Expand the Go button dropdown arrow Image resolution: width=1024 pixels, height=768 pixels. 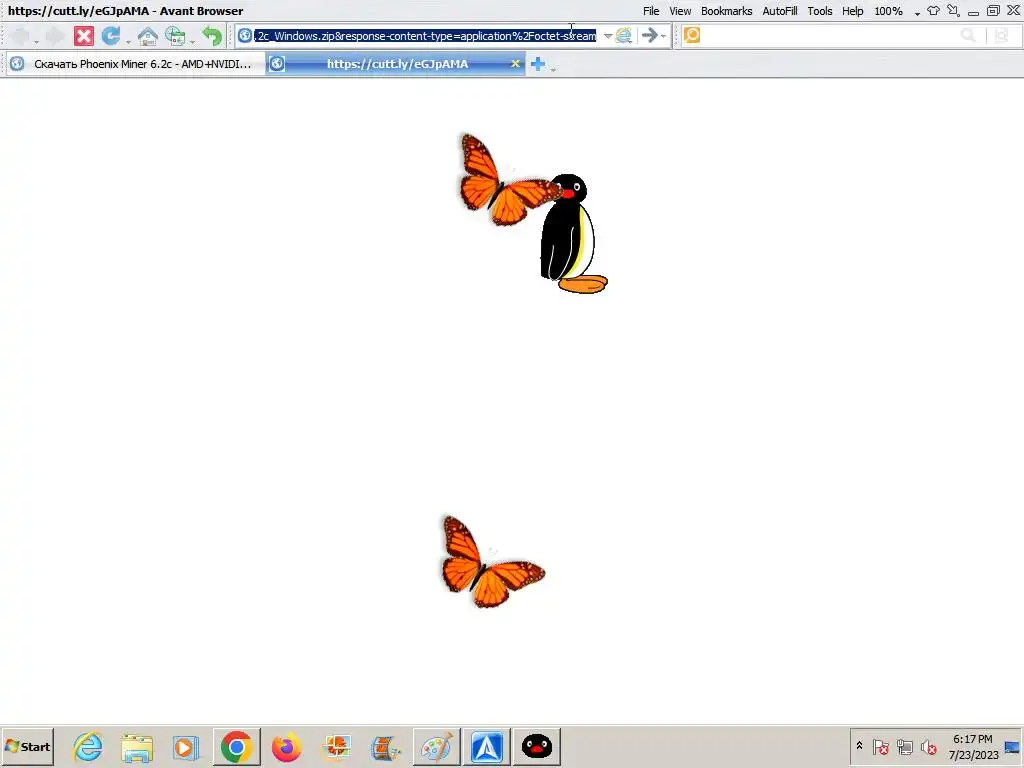point(664,36)
